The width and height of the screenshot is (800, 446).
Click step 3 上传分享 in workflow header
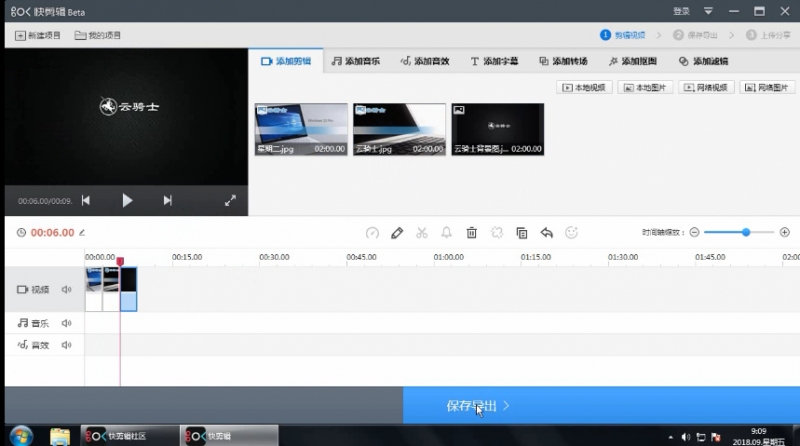pos(768,35)
